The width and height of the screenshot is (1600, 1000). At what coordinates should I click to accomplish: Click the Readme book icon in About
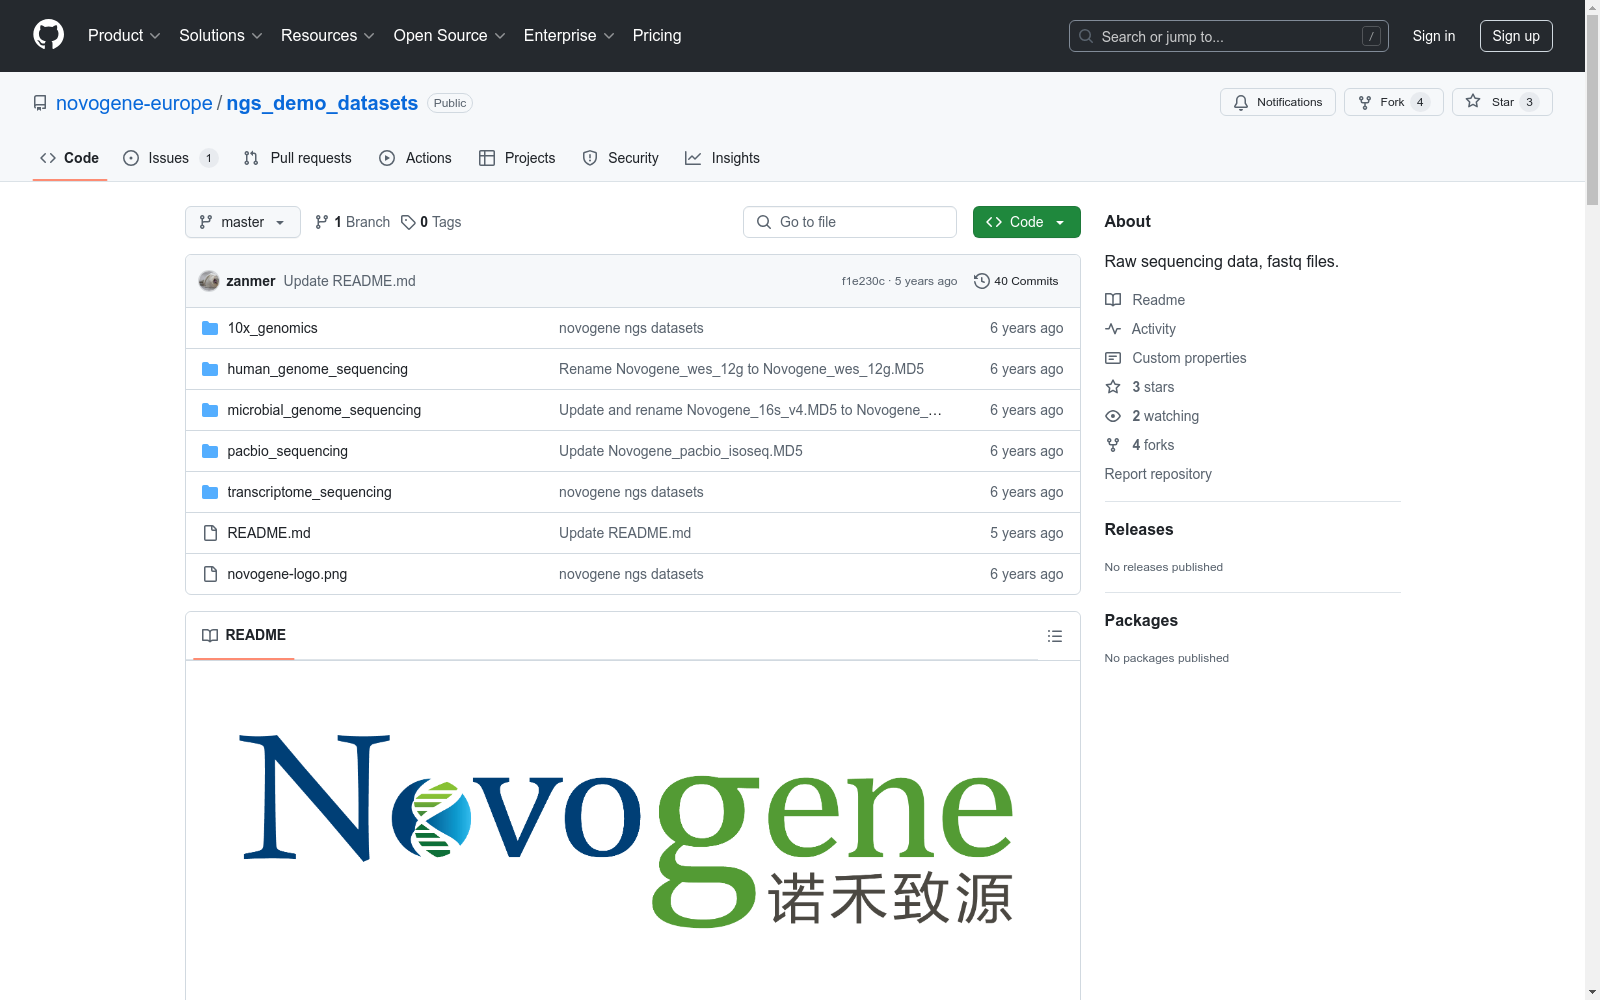pyautogui.click(x=1113, y=300)
